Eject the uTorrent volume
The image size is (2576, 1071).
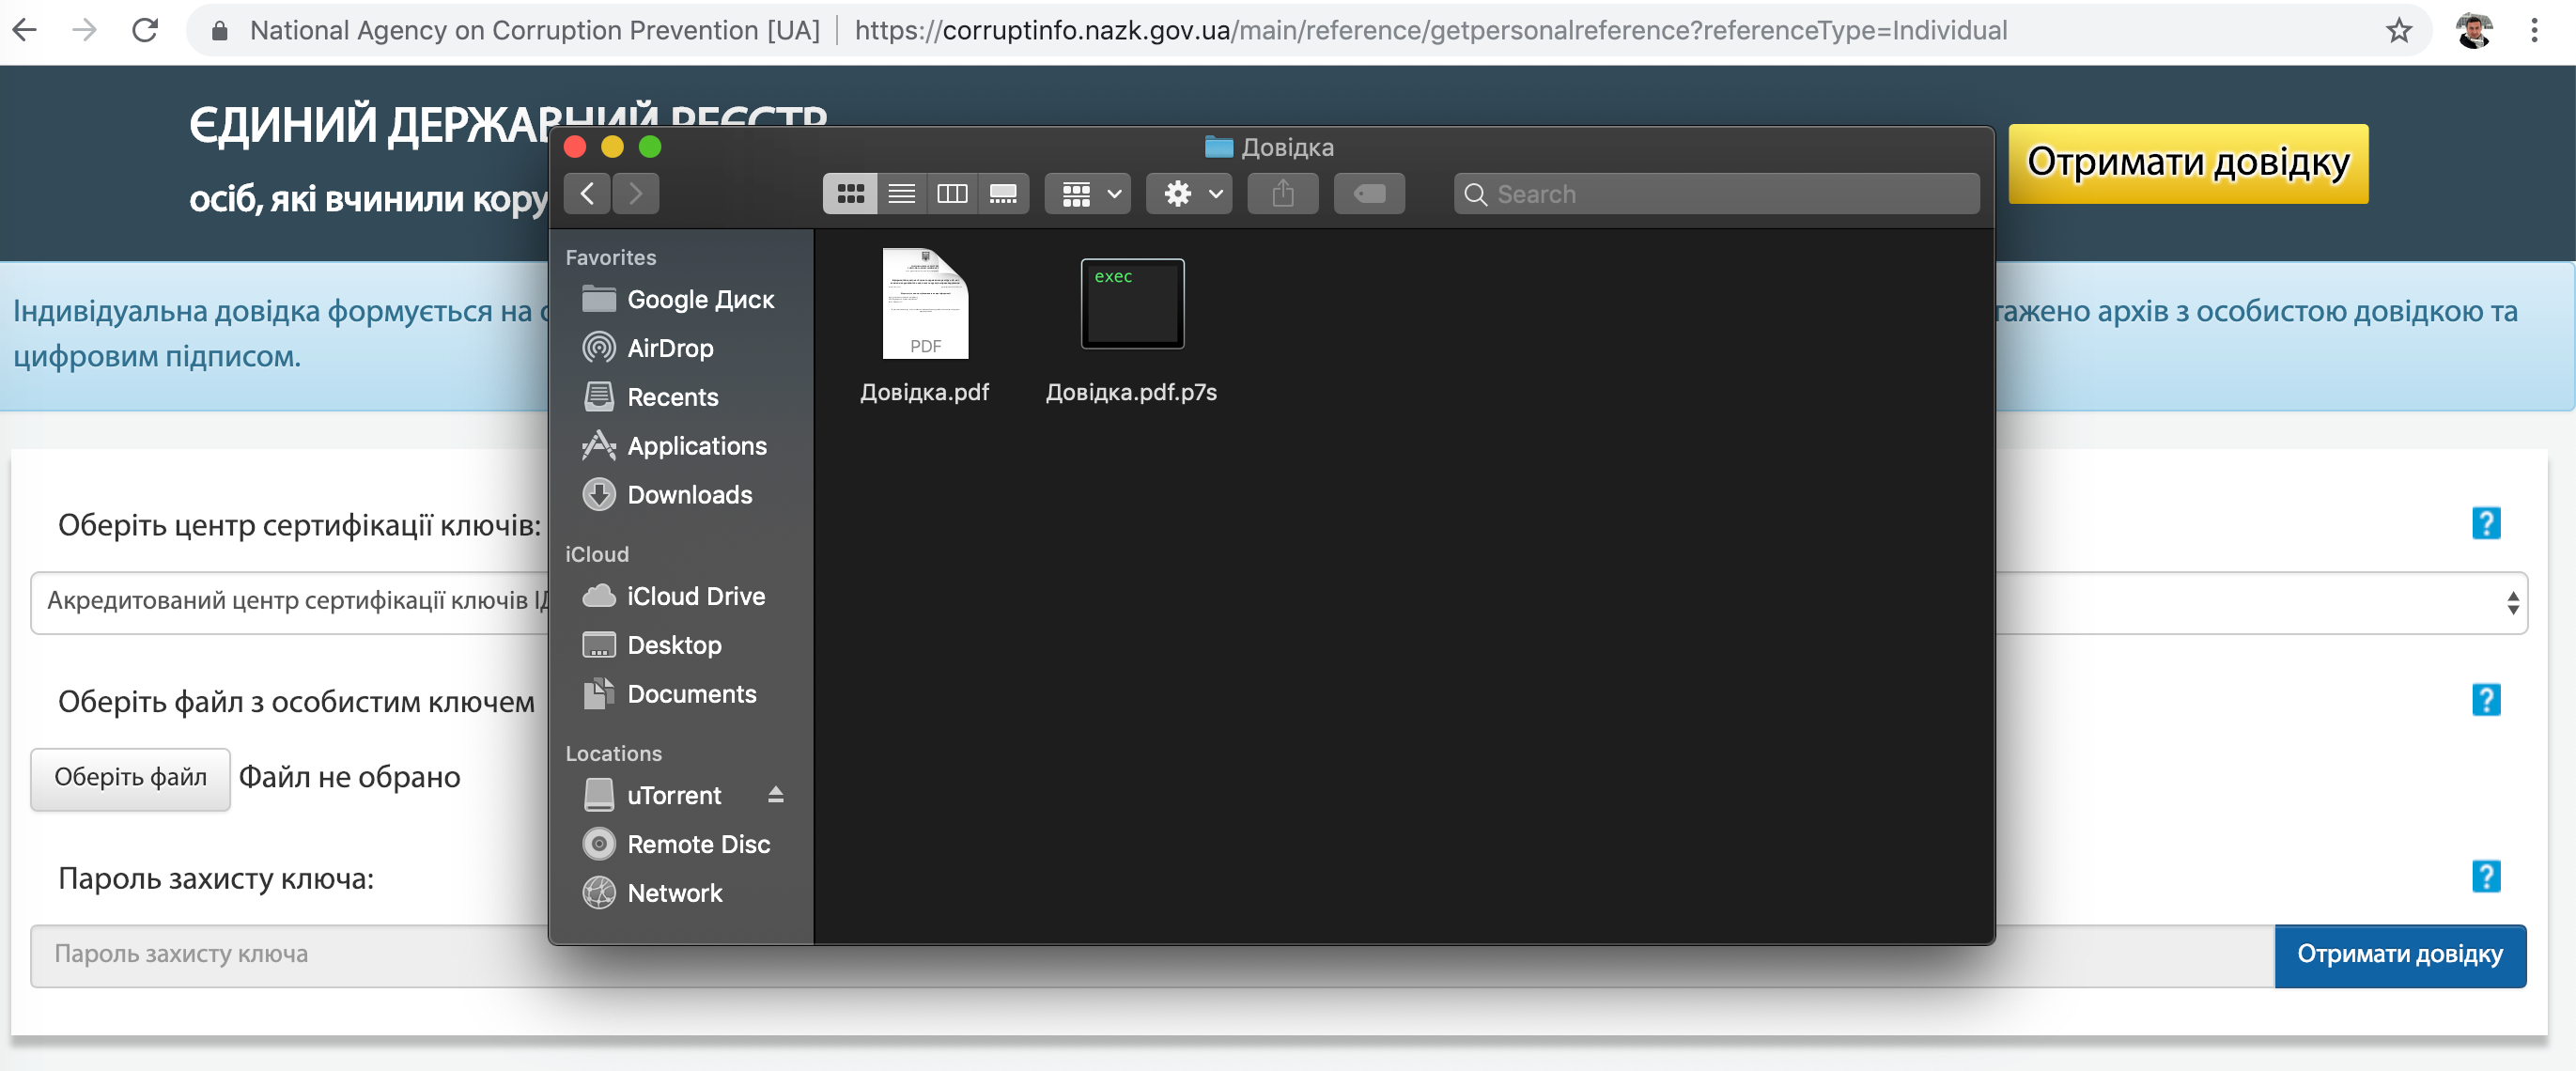pyautogui.click(x=775, y=795)
